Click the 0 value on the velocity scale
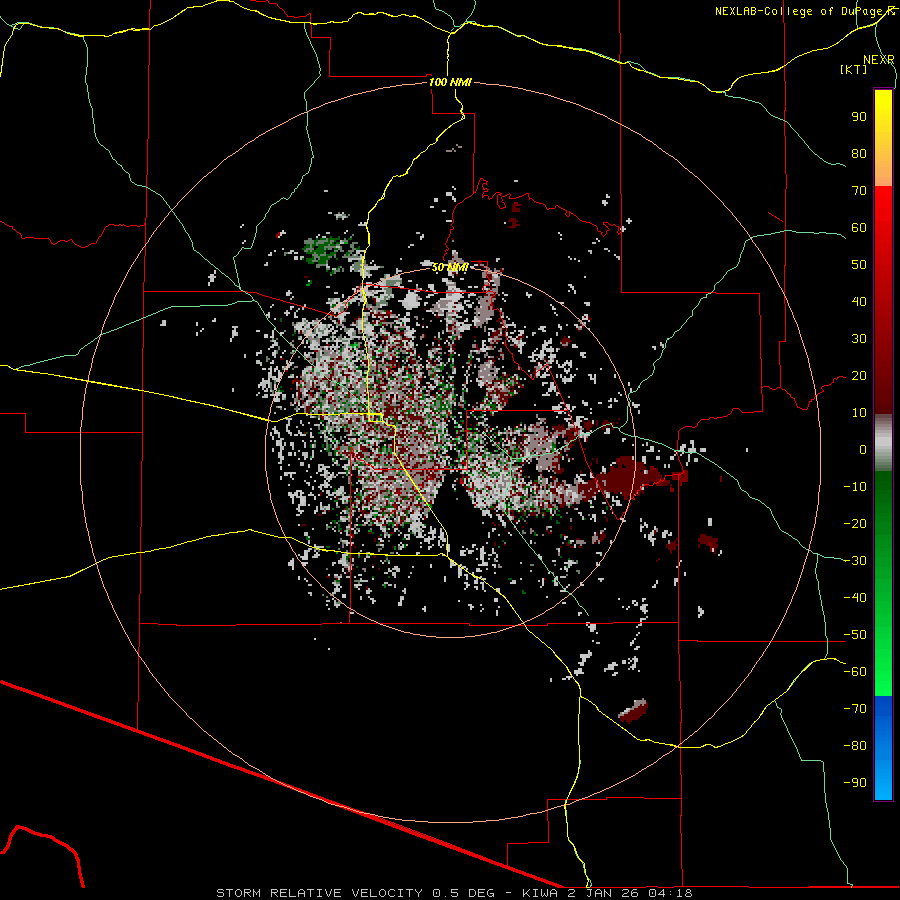This screenshot has width=900, height=900. (863, 449)
